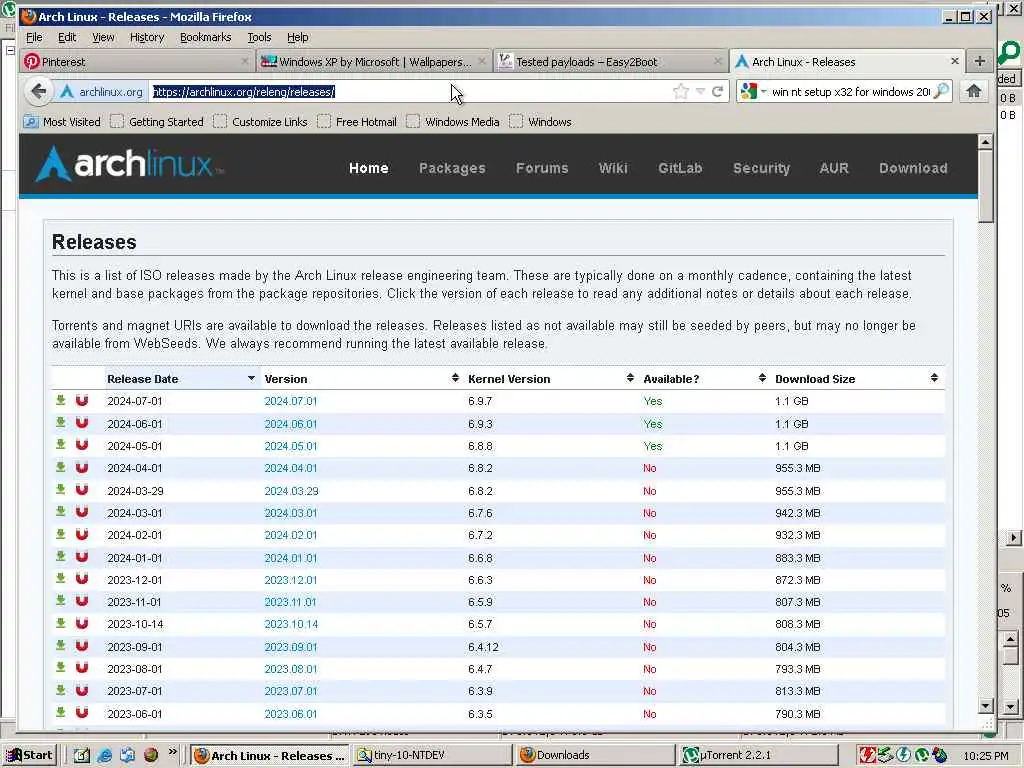Click the magnet link icon for 2024-03-29
This screenshot has height=768, width=1024.
tap(82, 490)
